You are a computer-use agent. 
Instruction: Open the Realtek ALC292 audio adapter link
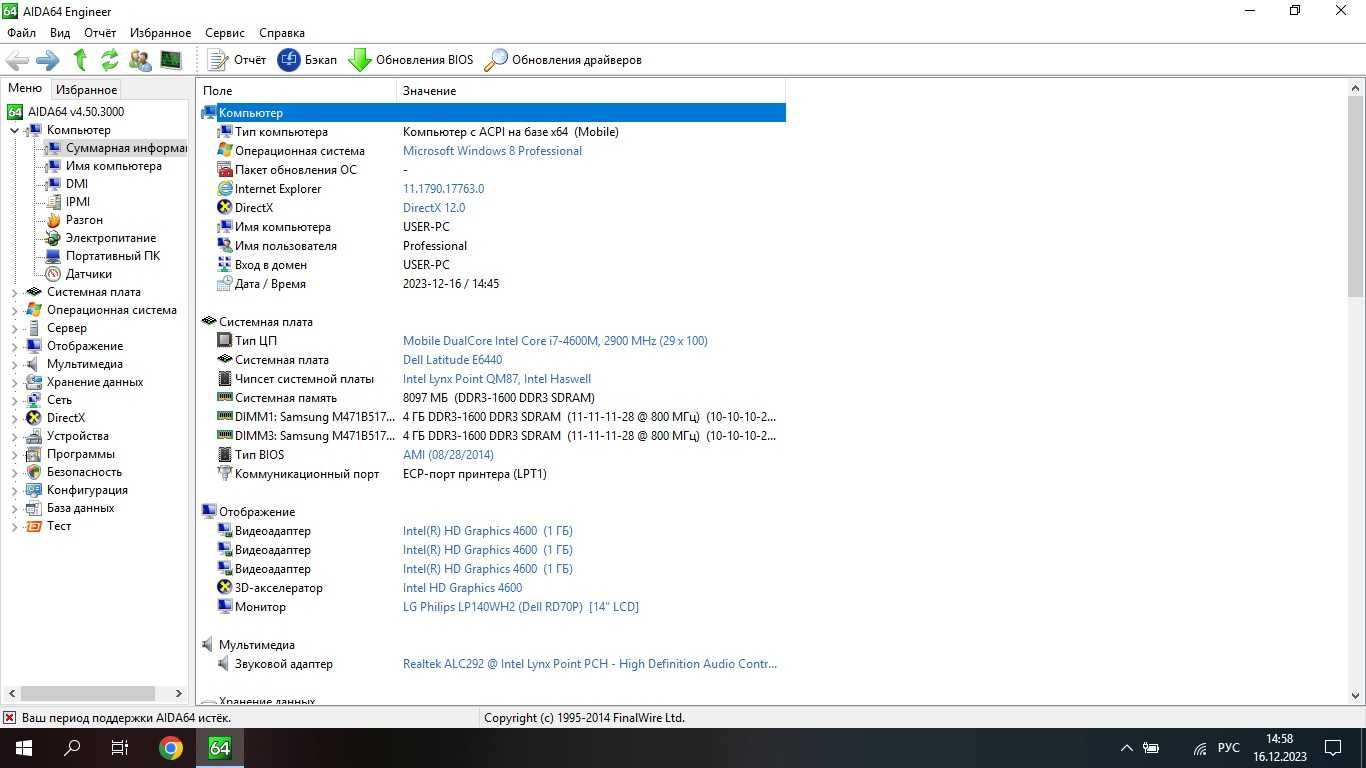(590, 664)
